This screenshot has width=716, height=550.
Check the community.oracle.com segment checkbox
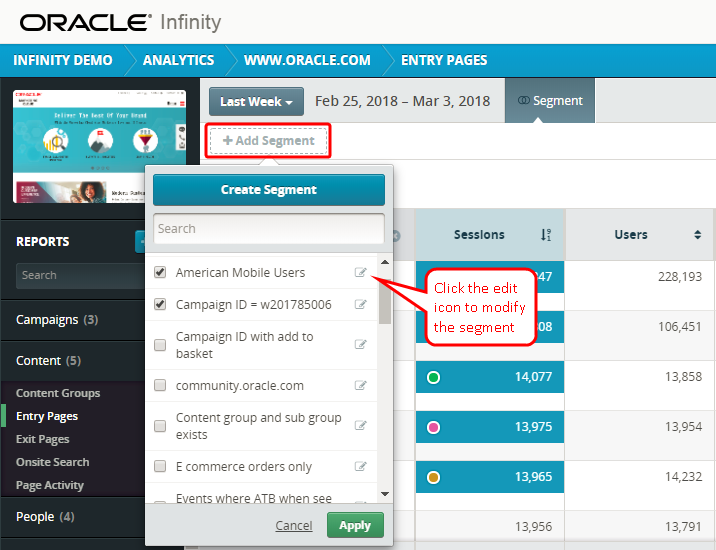pos(160,386)
